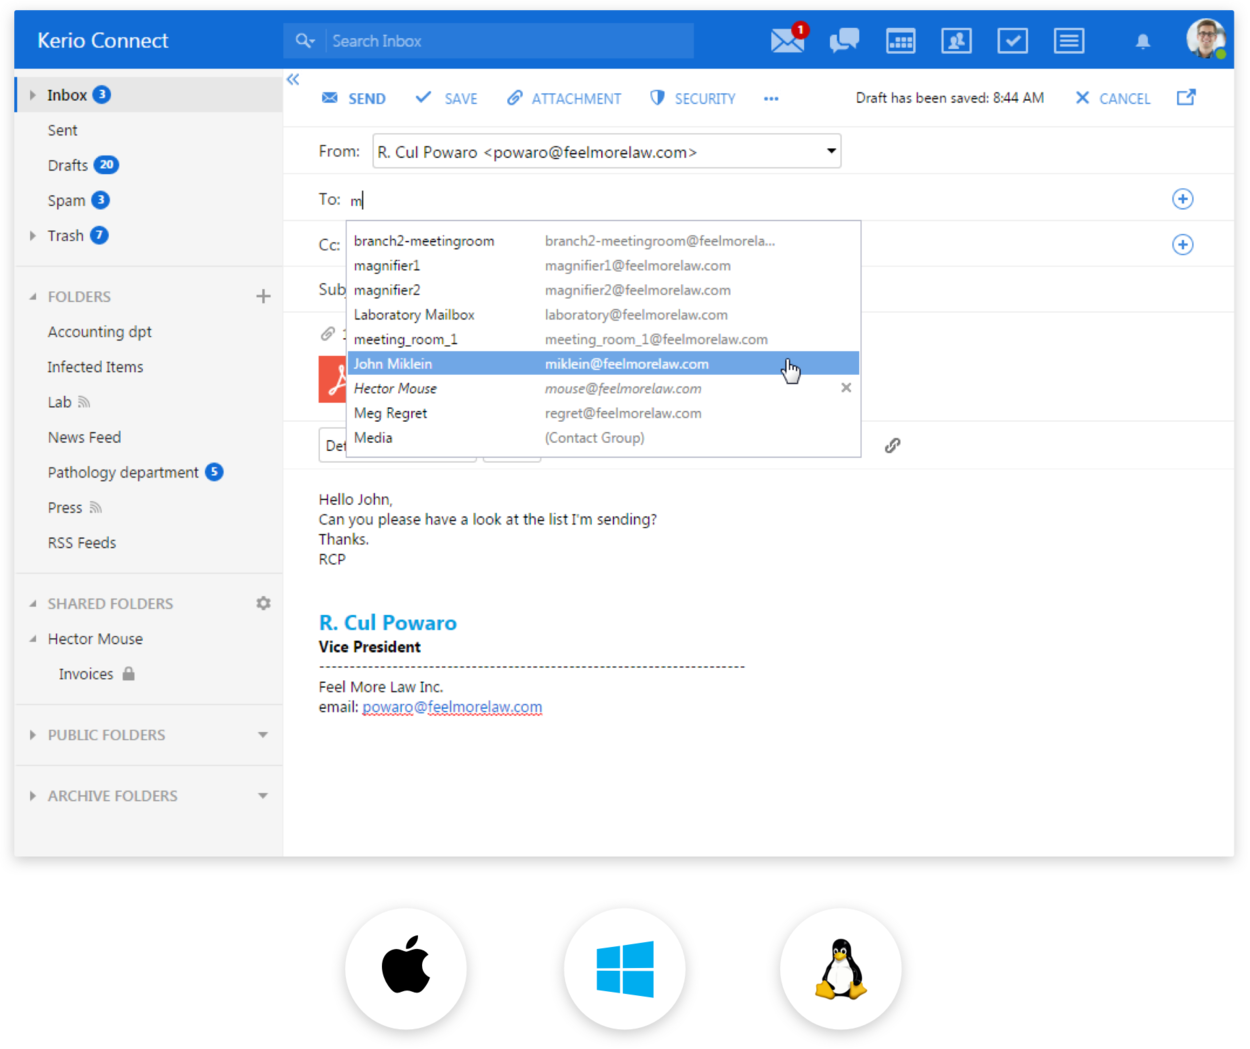Collapse the SHARED FOLDERS section
This screenshot has width=1250, height=1049.
[x=33, y=604]
